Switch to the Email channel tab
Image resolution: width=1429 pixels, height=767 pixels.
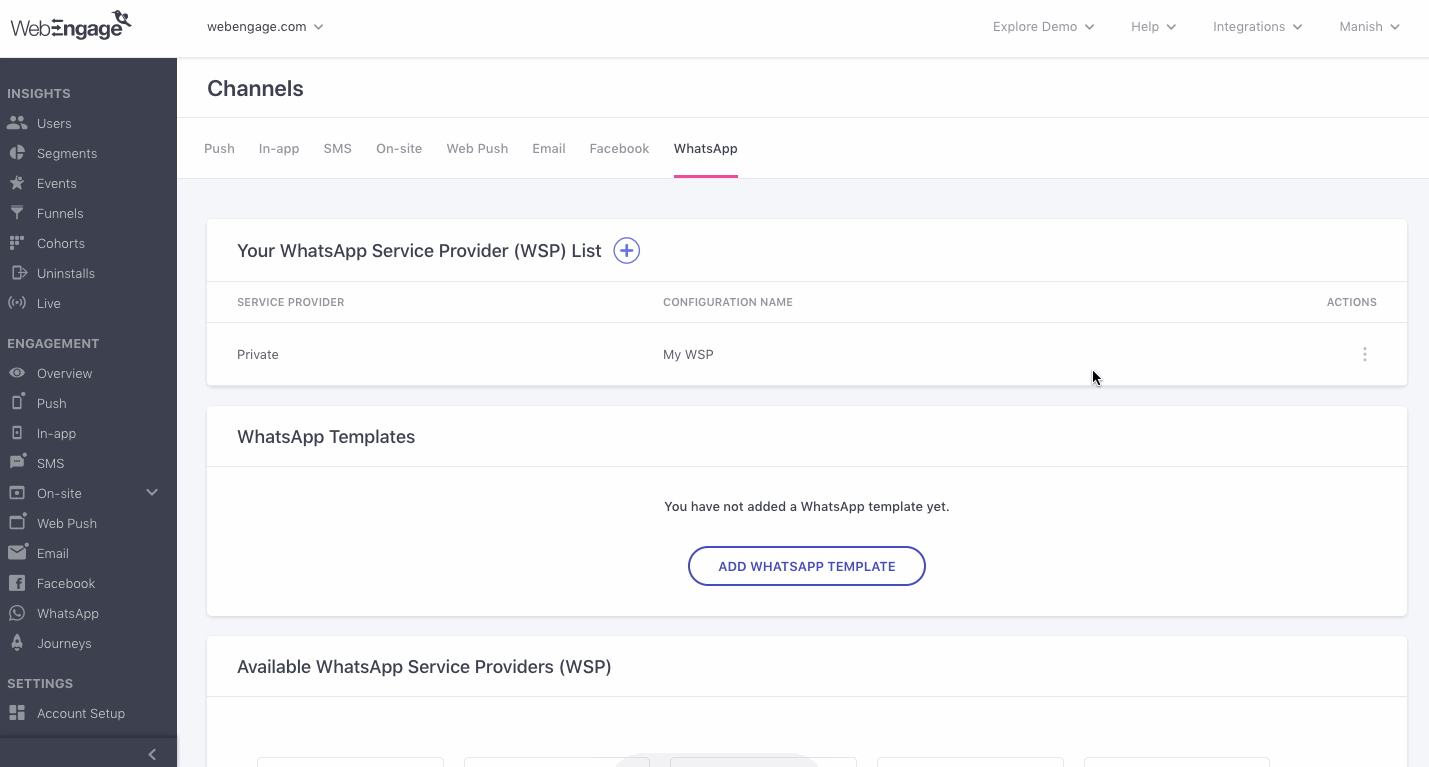click(x=549, y=148)
